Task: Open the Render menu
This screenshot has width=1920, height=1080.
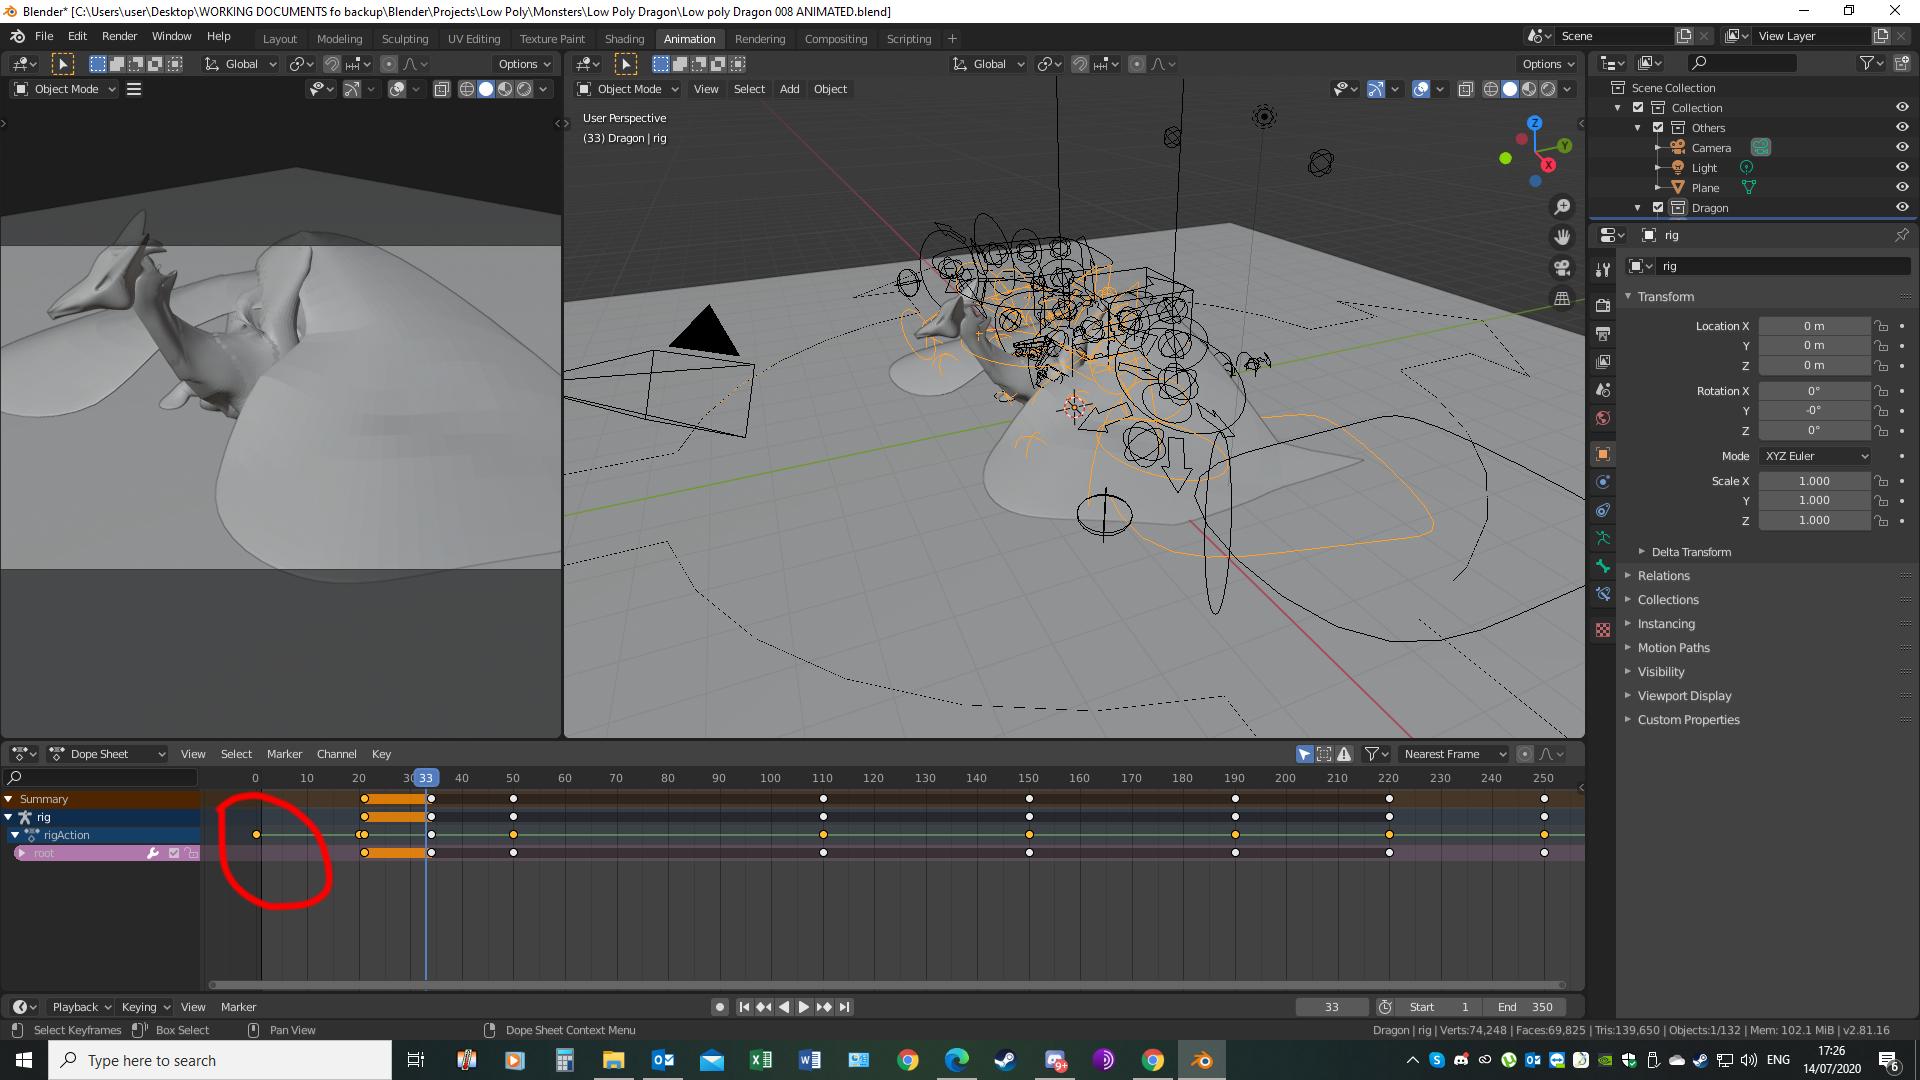Action: [x=119, y=36]
